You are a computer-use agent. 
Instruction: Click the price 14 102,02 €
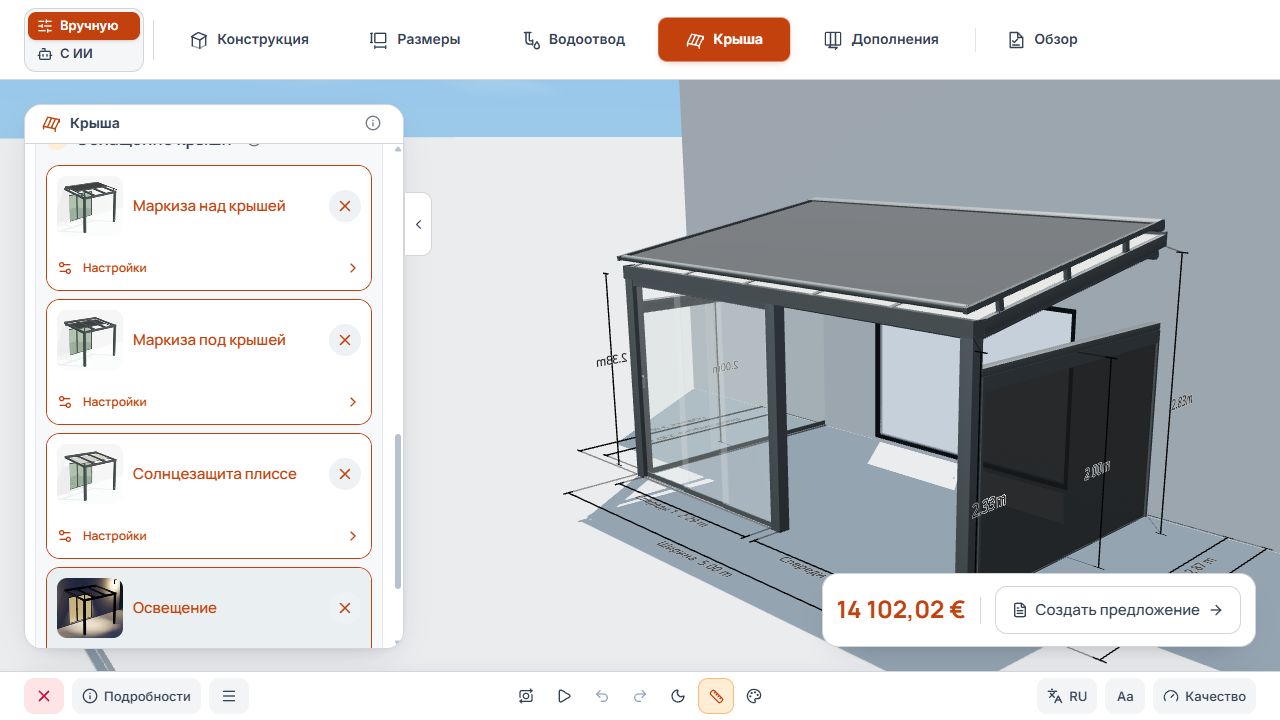(x=901, y=610)
